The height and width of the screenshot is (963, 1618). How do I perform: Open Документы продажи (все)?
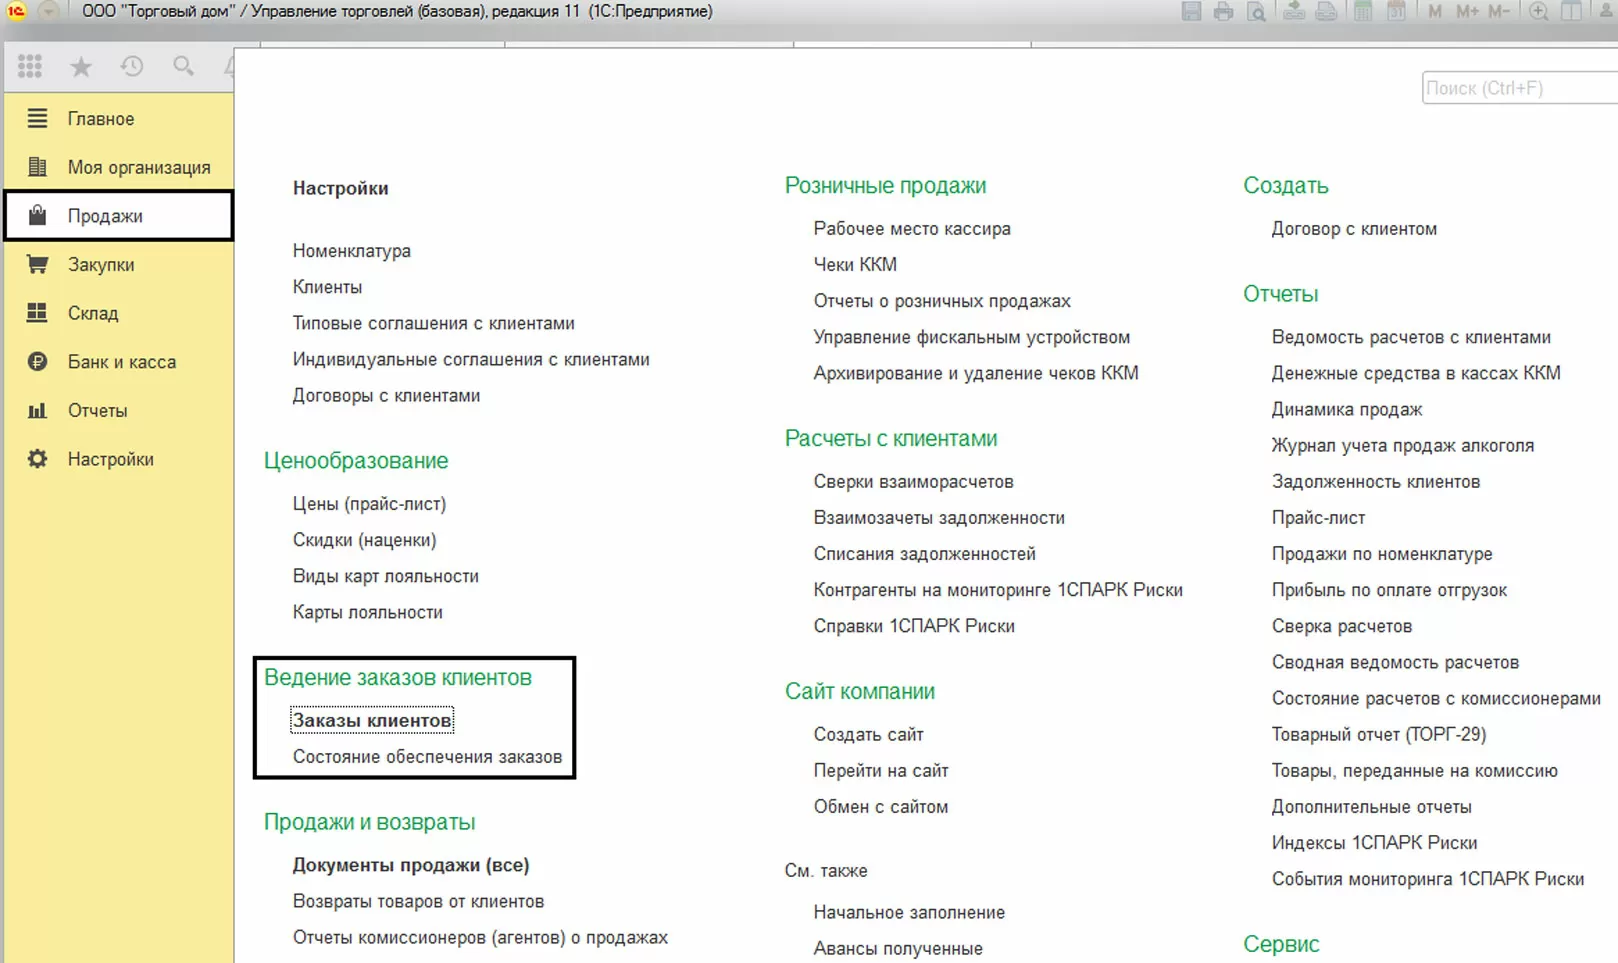410,865
